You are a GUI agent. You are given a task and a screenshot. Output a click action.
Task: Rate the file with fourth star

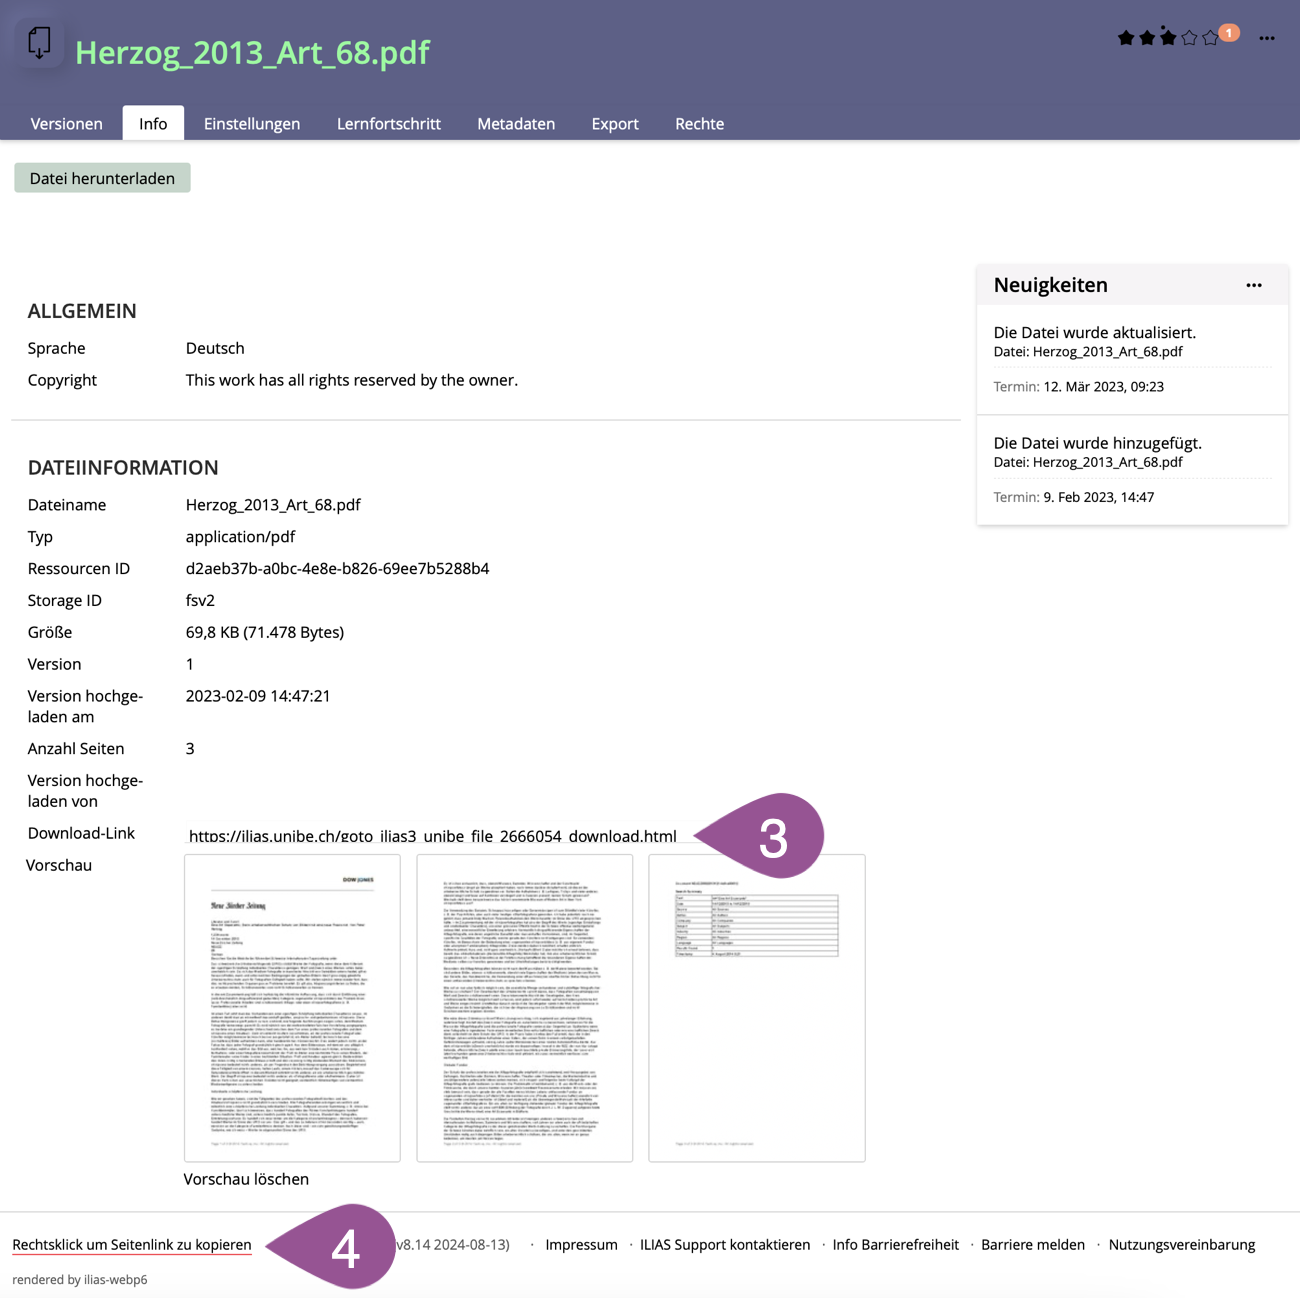point(1189,38)
